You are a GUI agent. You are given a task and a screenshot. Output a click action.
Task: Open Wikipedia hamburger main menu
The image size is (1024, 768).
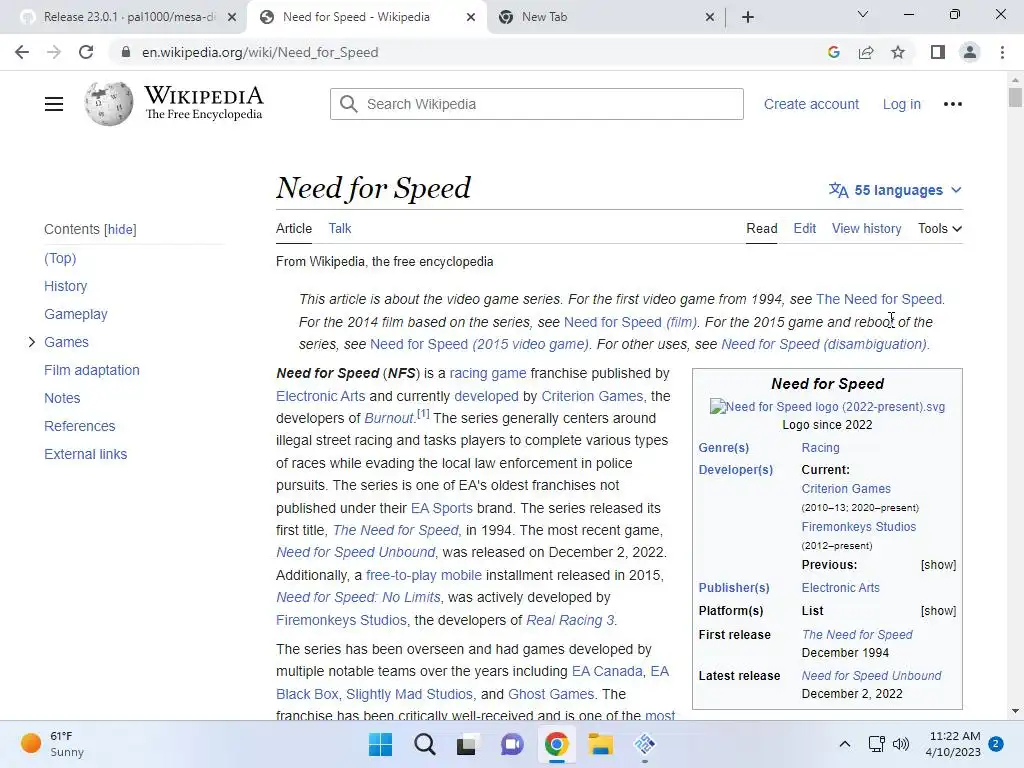click(x=54, y=104)
